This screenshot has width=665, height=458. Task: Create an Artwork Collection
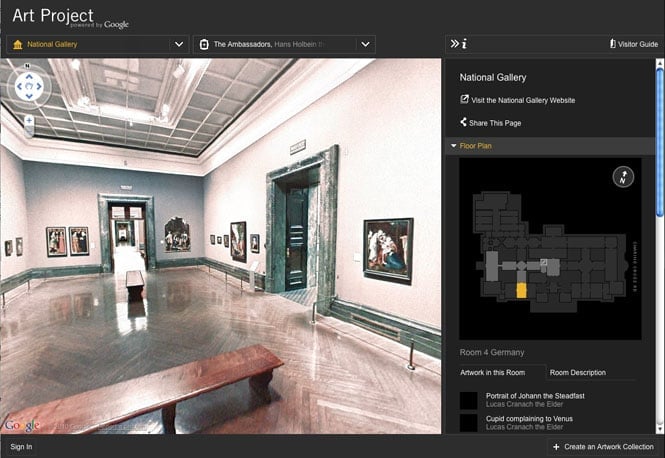point(603,447)
